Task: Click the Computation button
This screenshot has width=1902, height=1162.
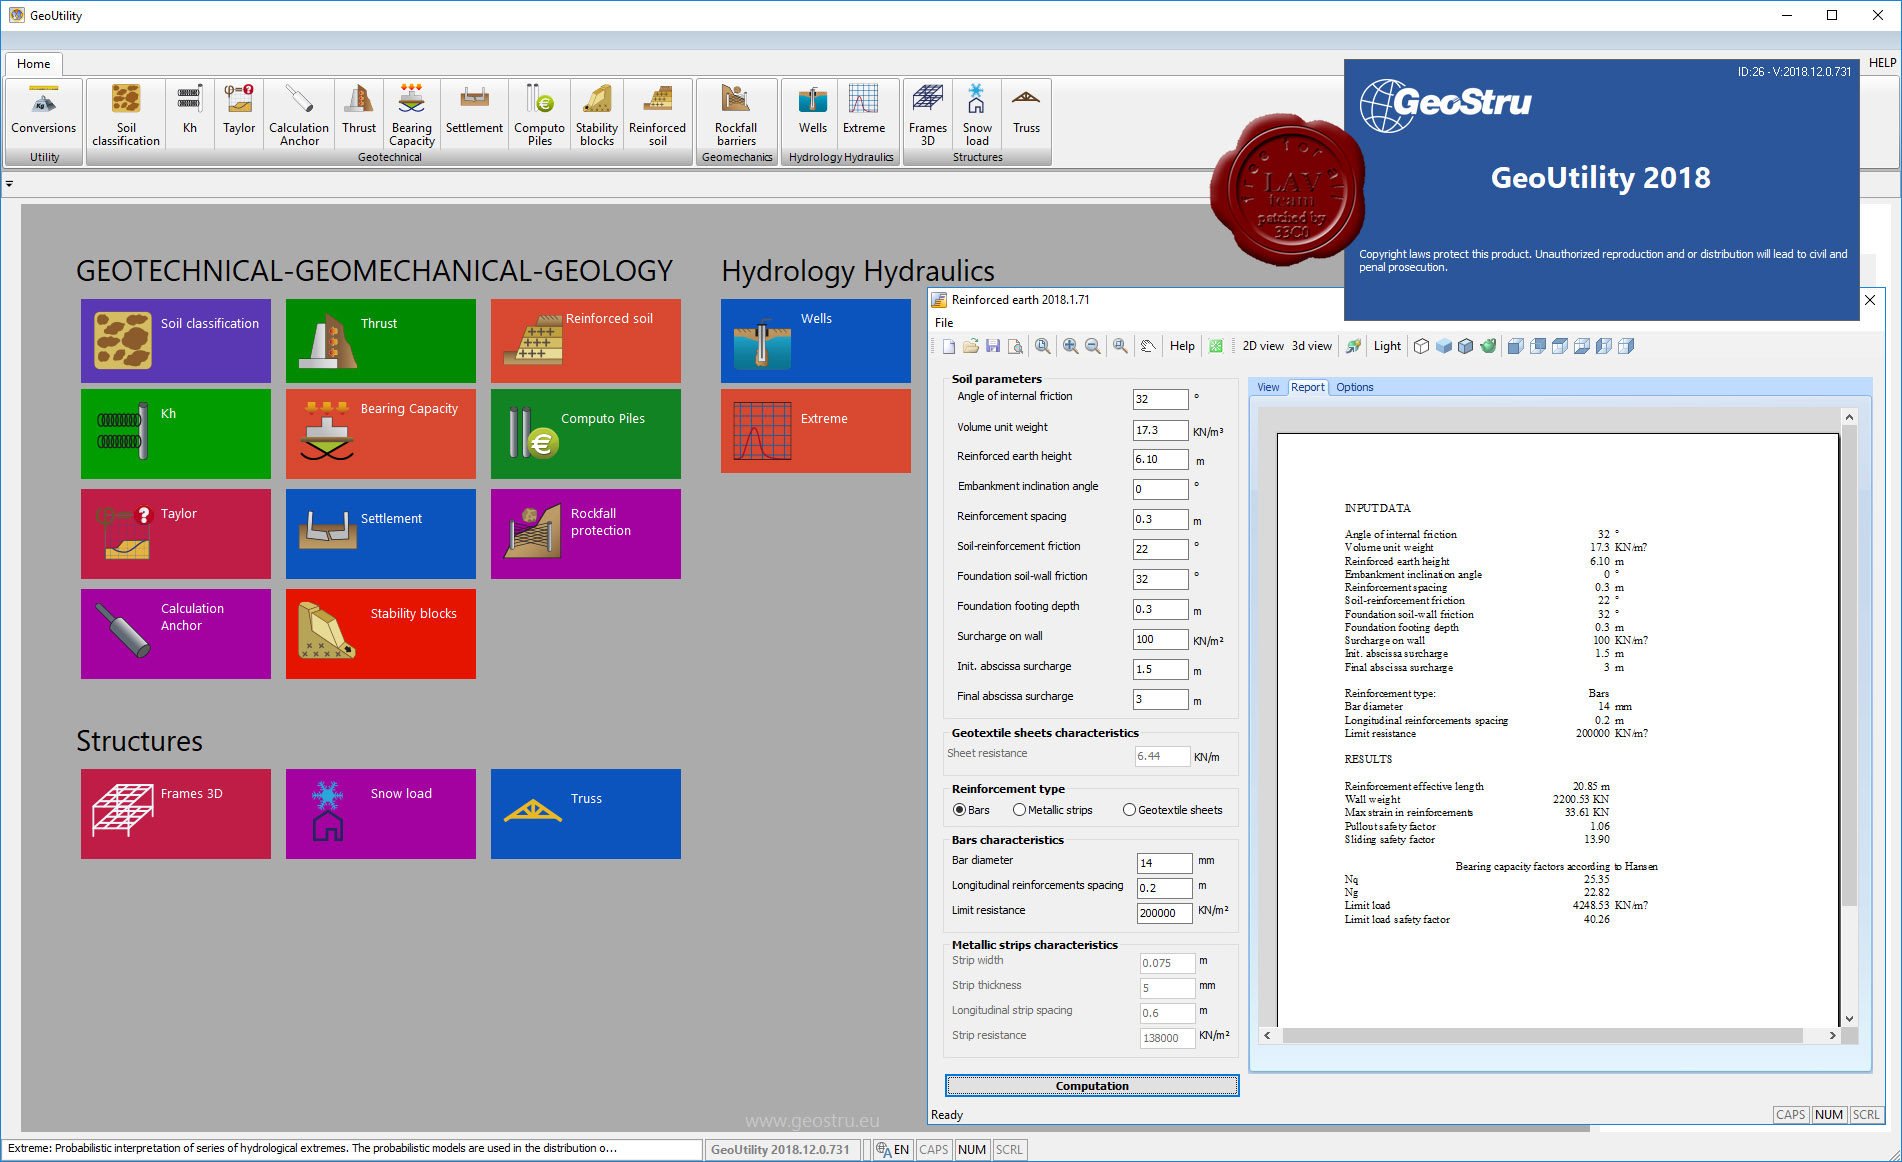Action: (1092, 1086)
